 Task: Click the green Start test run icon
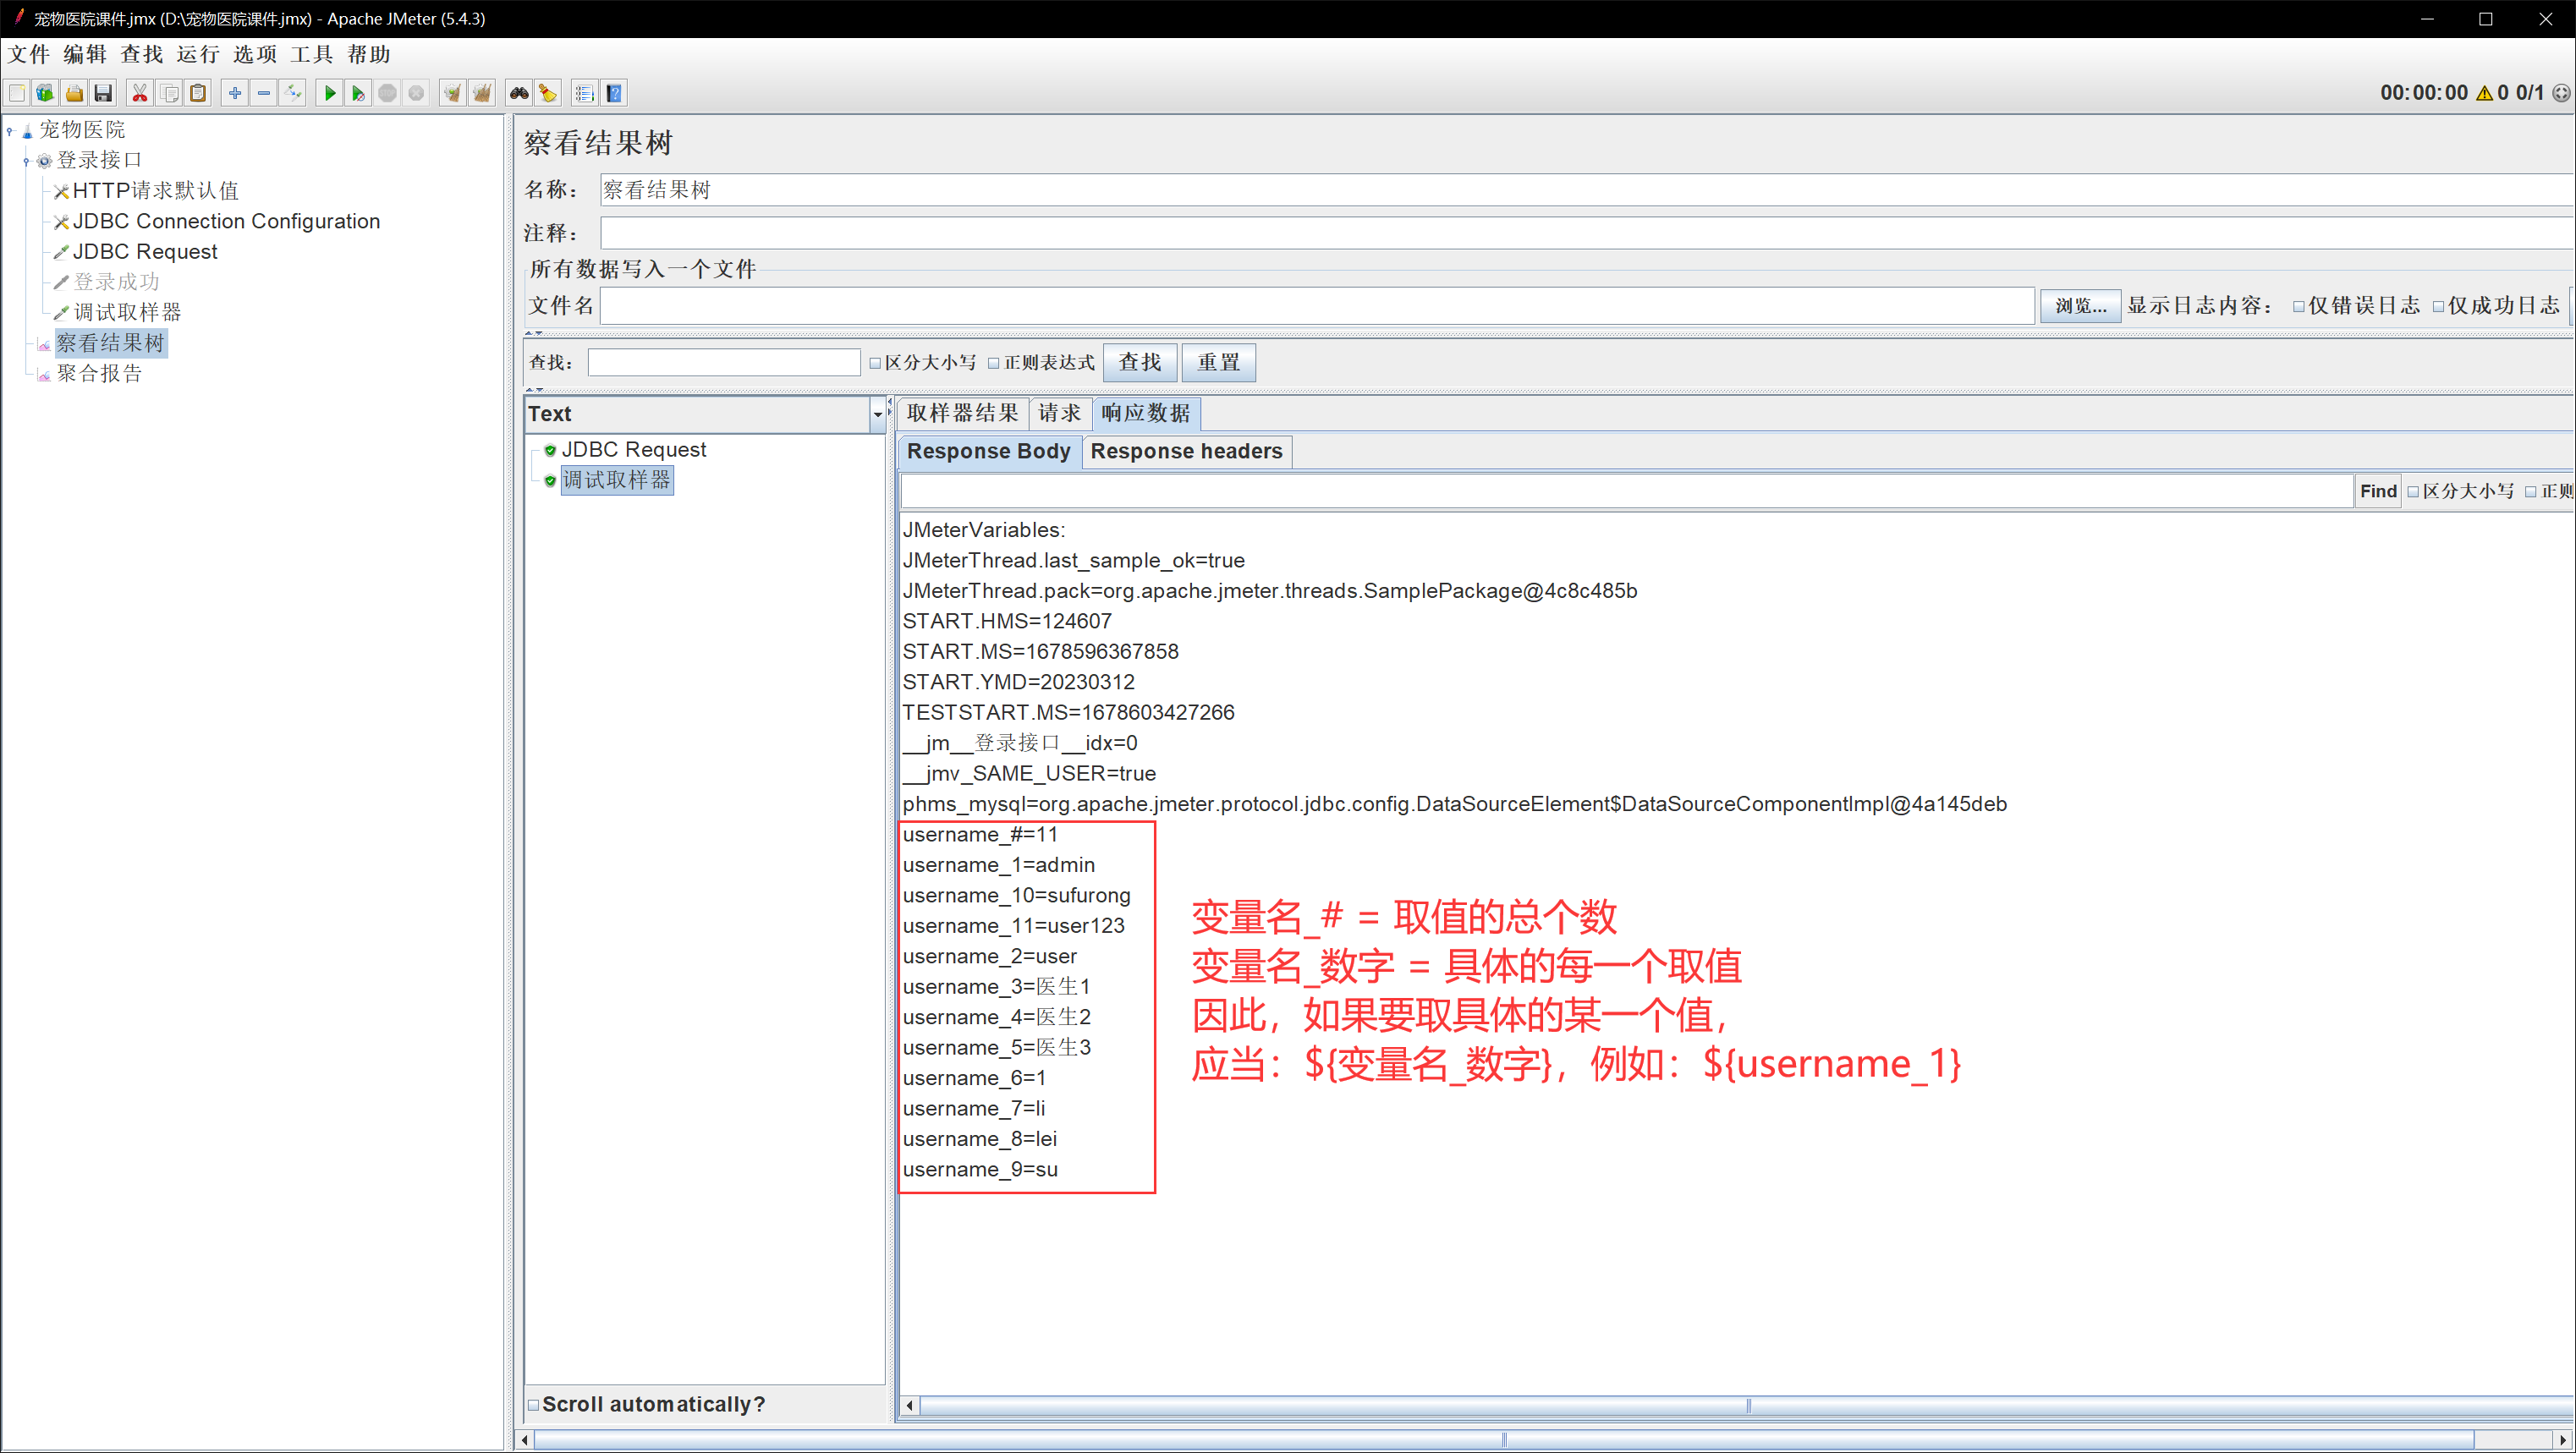click(x=329, y=93)
